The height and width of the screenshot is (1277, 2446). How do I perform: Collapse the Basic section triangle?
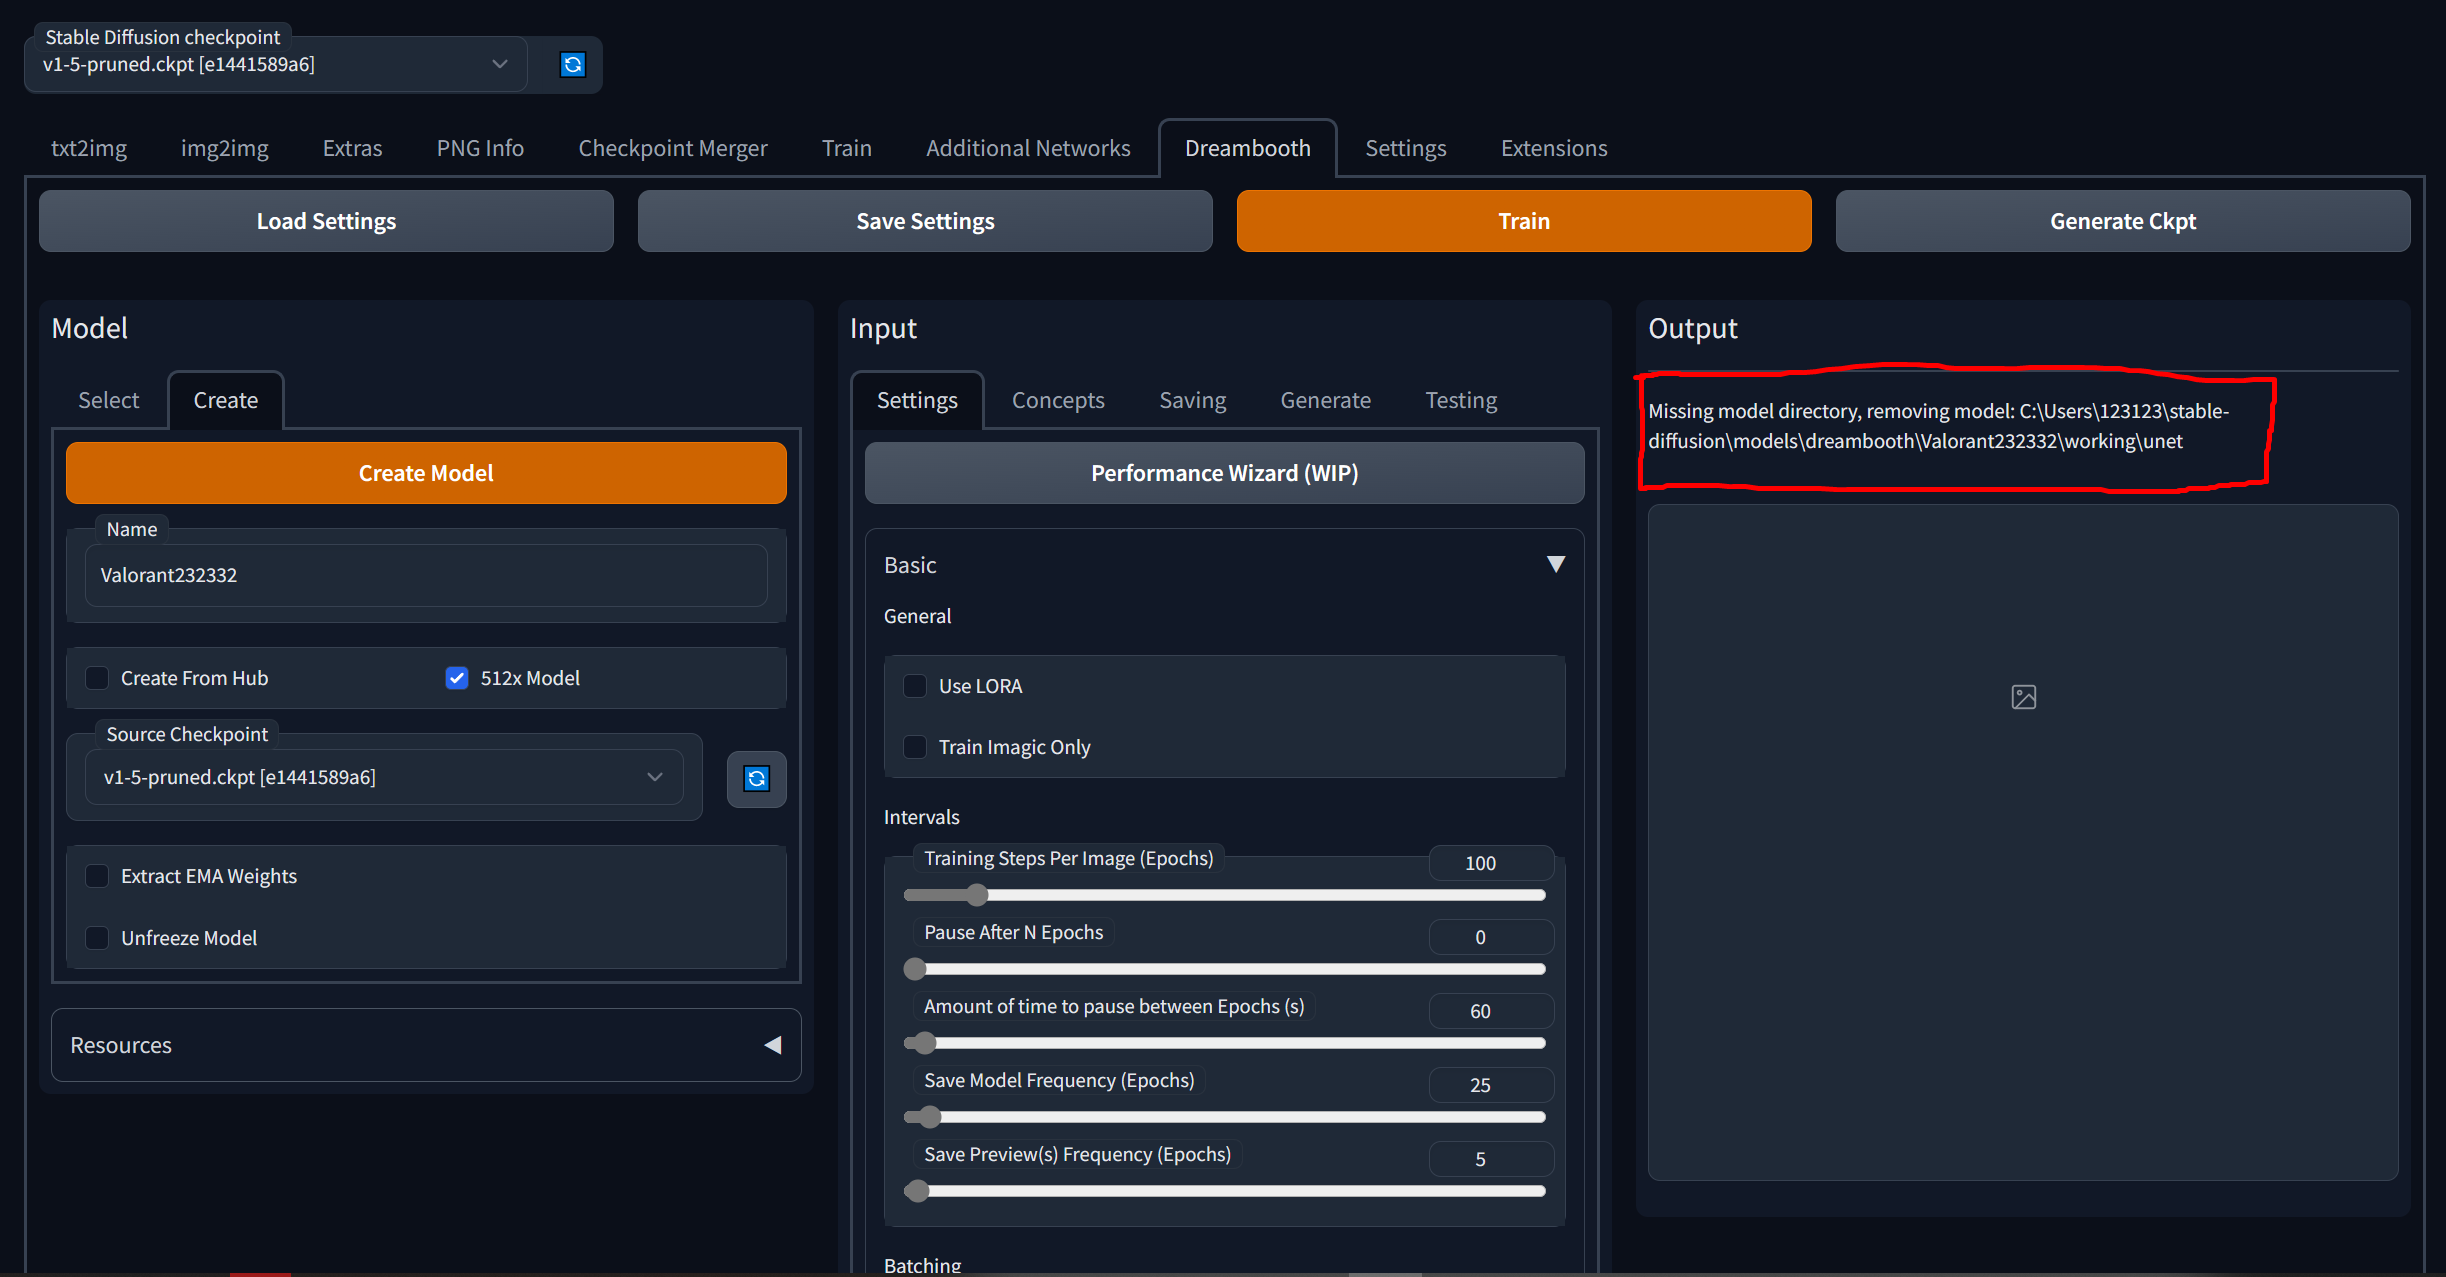(1555, 564)
